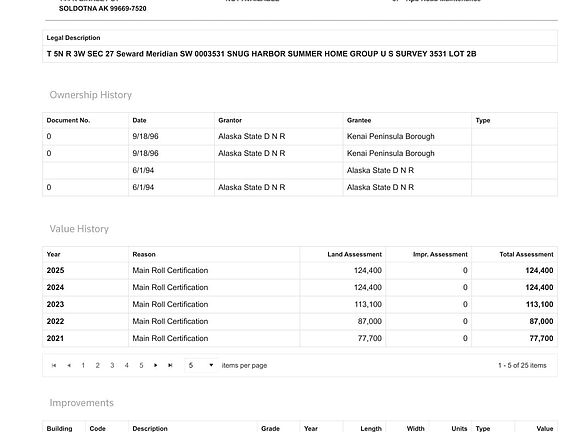Click the Value History heading
Image resolution: width=576 pixels, height=432 pixels.
79,229
